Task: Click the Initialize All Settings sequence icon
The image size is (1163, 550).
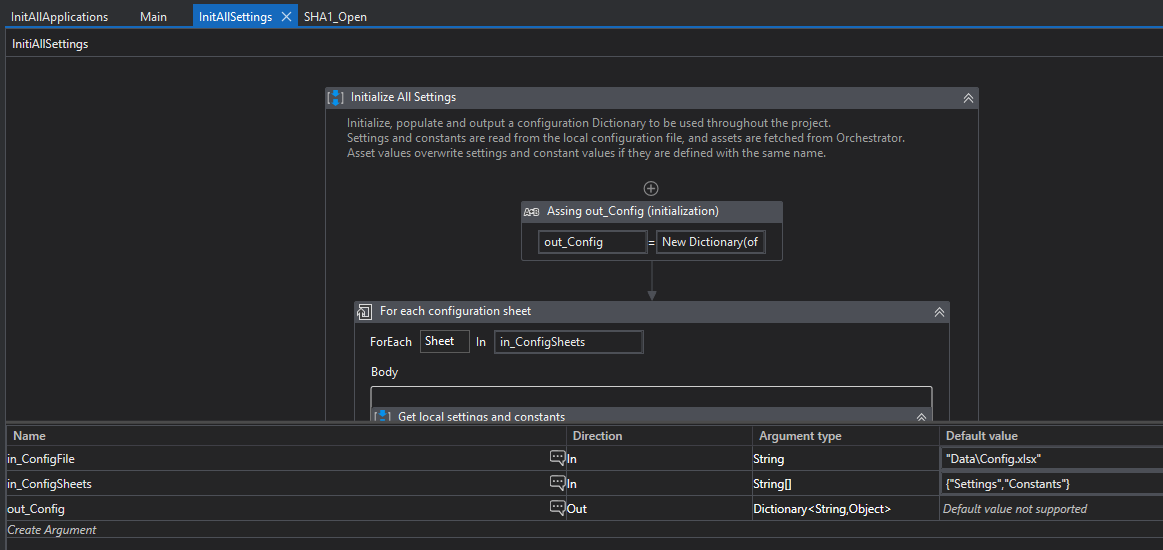Action: (337, 98)
